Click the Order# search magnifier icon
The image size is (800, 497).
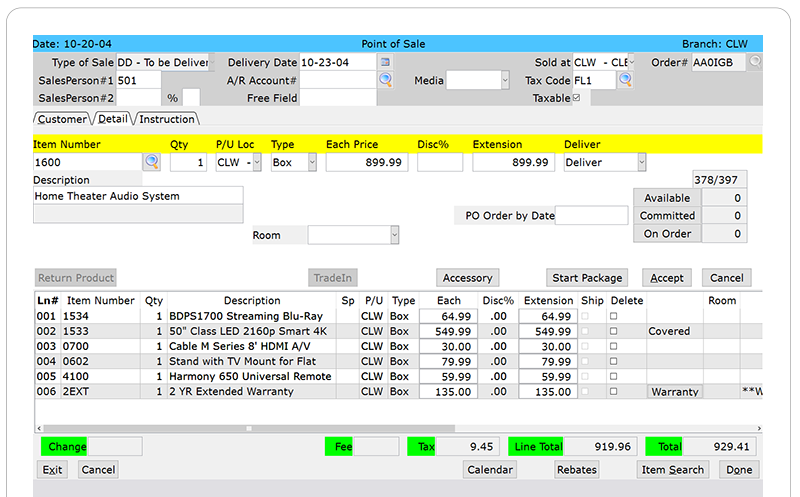(x=755, y=62)
